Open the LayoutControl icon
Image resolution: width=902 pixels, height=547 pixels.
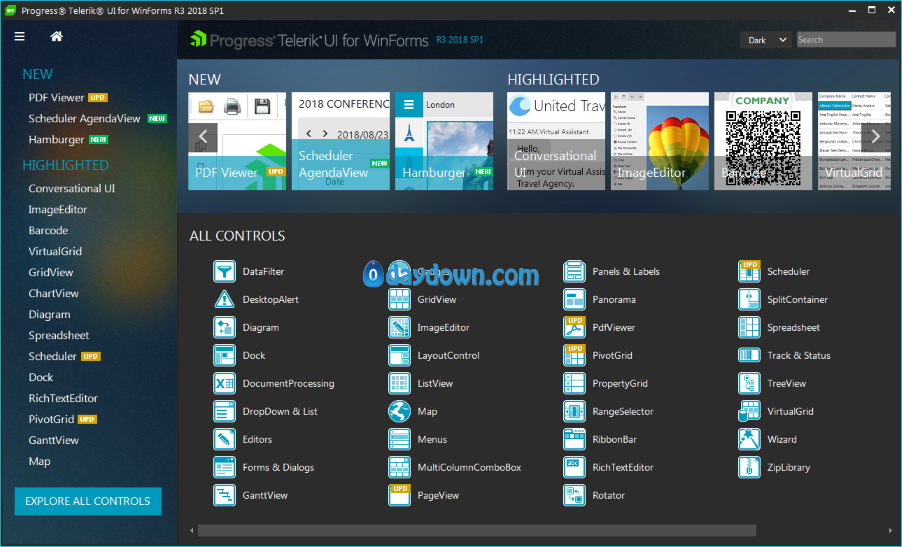tap(399, 355)
